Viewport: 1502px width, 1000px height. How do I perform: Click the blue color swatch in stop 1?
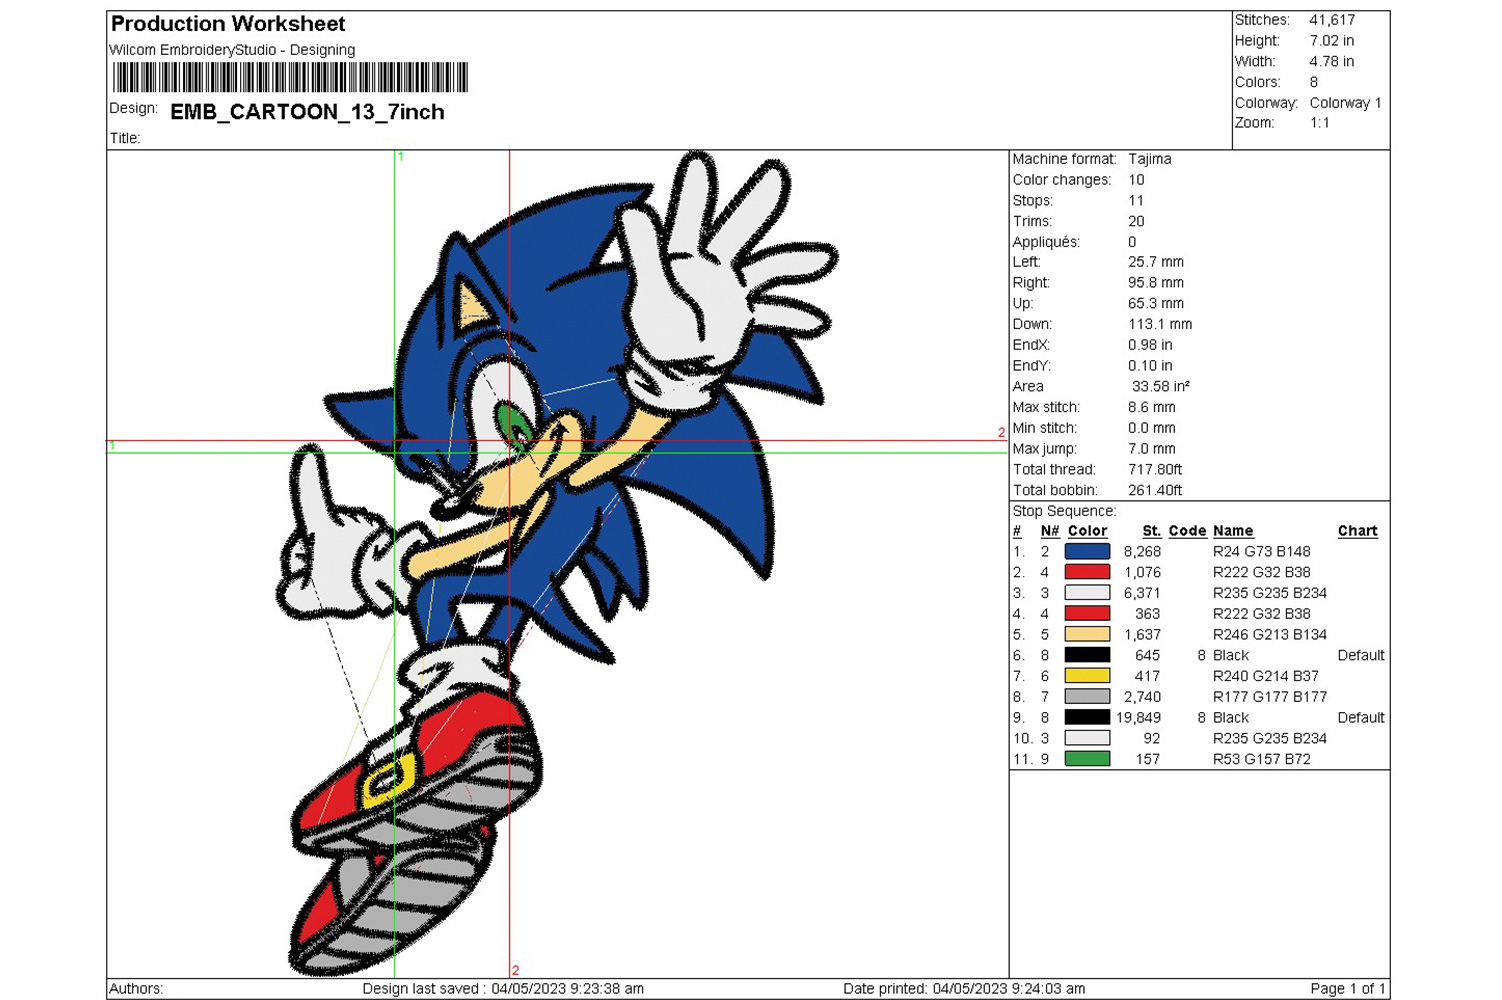[x=1087, y=551]
